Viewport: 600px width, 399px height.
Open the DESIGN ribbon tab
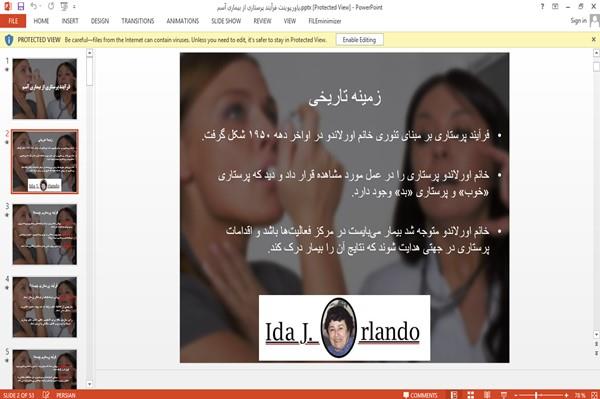coord(100,21)
